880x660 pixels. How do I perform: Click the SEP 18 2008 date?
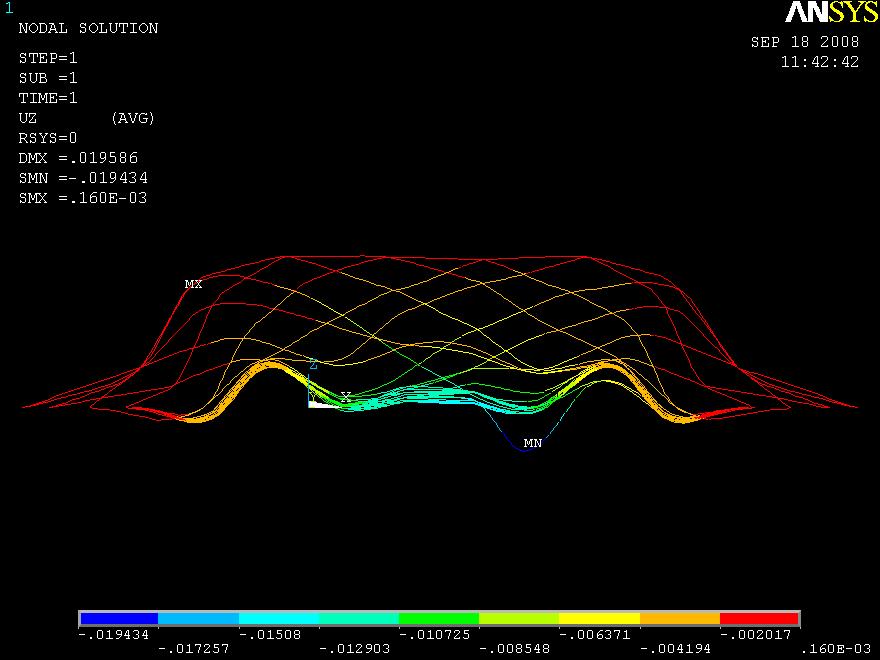pyautogui.click(x=805, y=42)
